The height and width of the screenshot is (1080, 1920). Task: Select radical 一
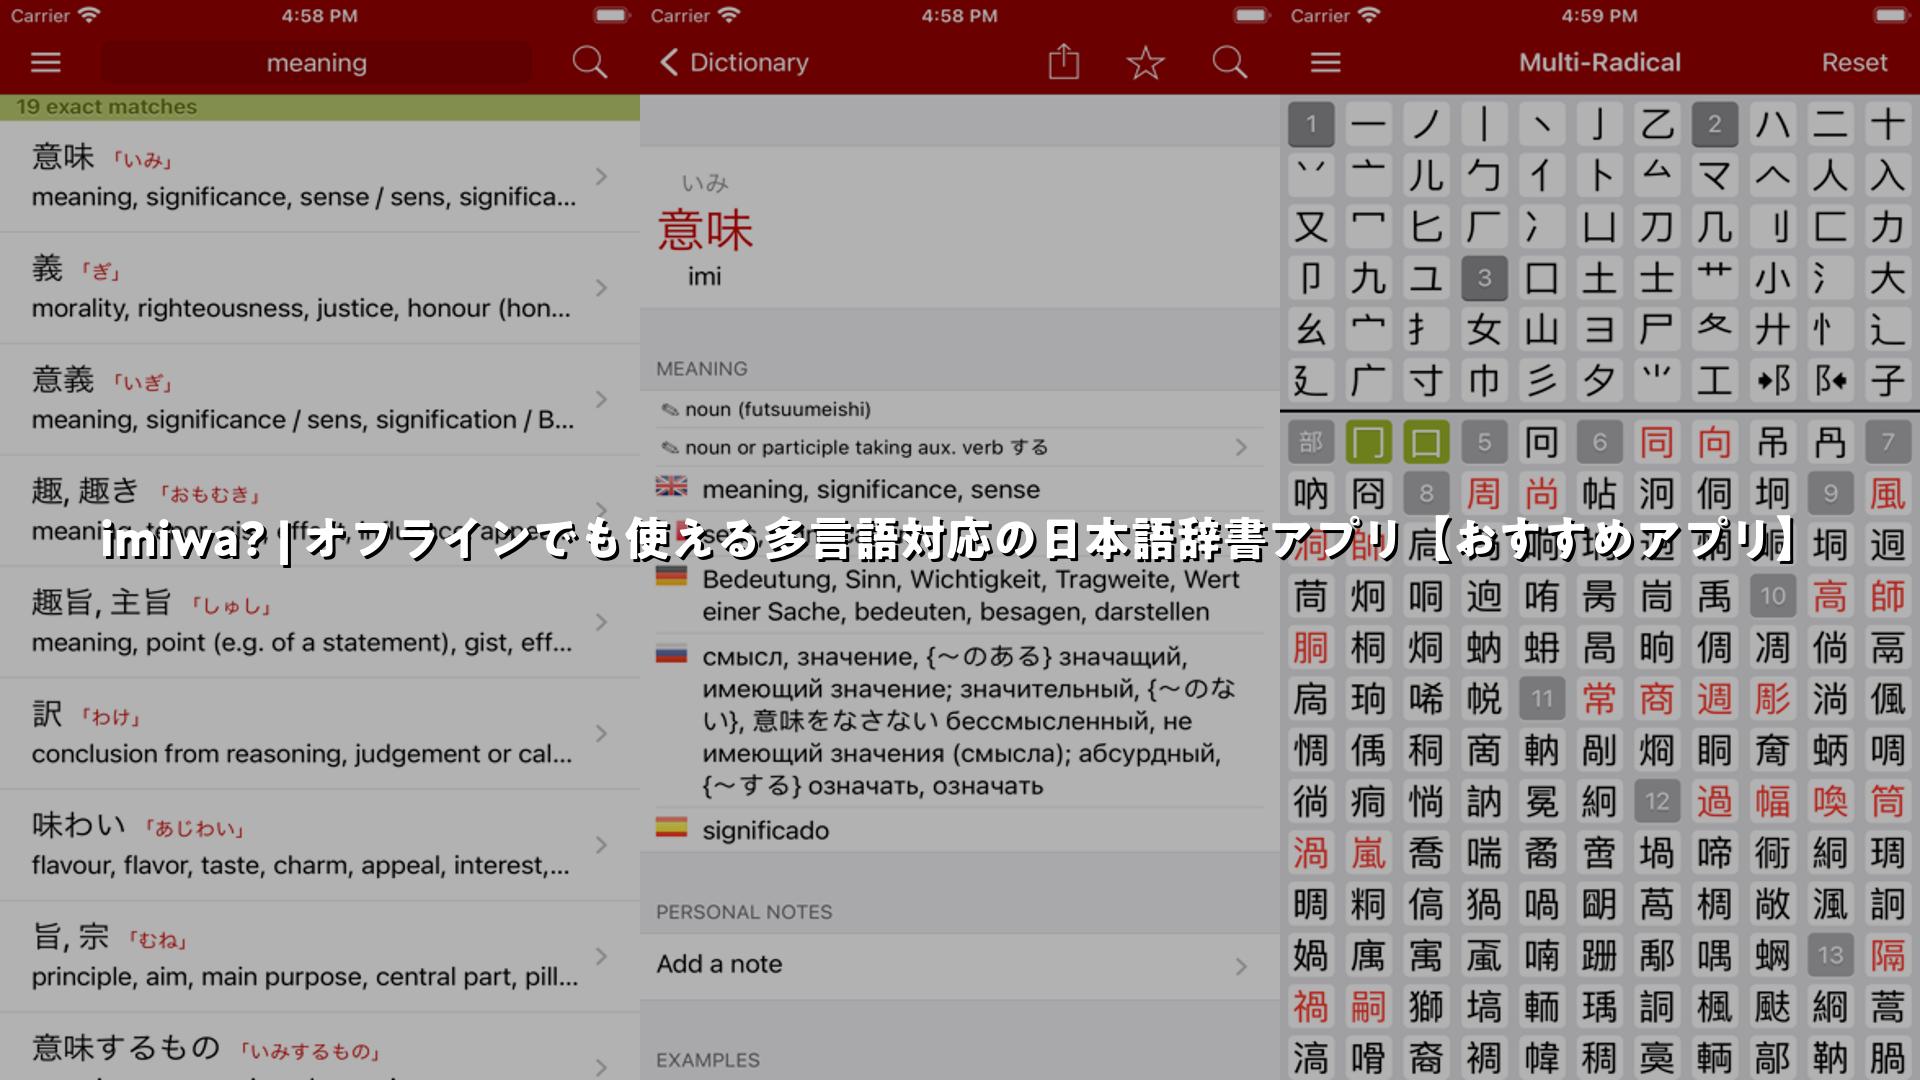click(x=1369, y=124)
